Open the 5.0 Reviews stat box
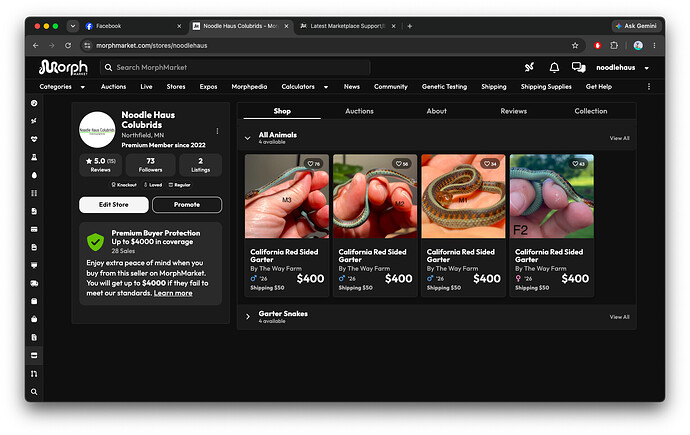This screenshot has height=435, width=690. click(x=101, y=165)
